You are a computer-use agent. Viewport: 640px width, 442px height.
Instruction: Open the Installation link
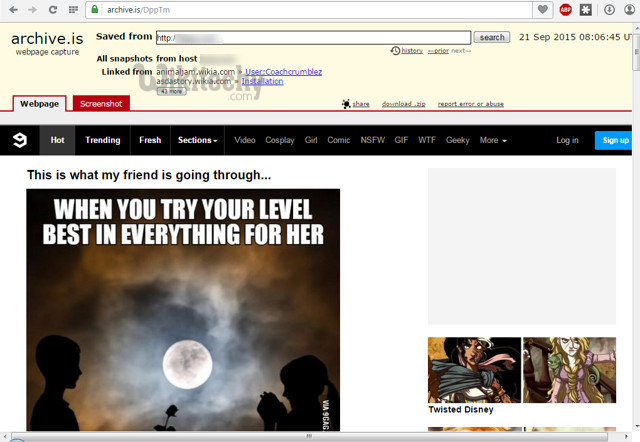(262, 81)
